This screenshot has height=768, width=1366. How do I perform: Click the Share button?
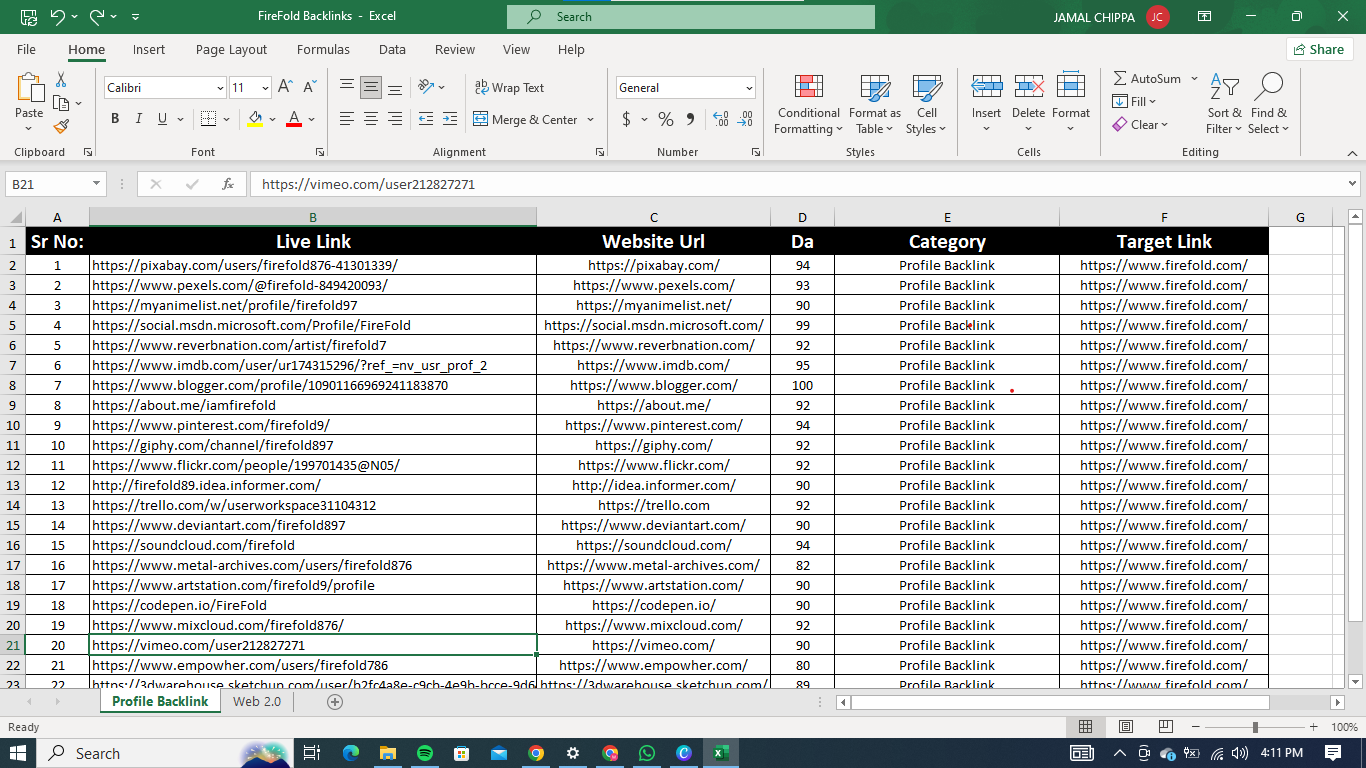1319,49
